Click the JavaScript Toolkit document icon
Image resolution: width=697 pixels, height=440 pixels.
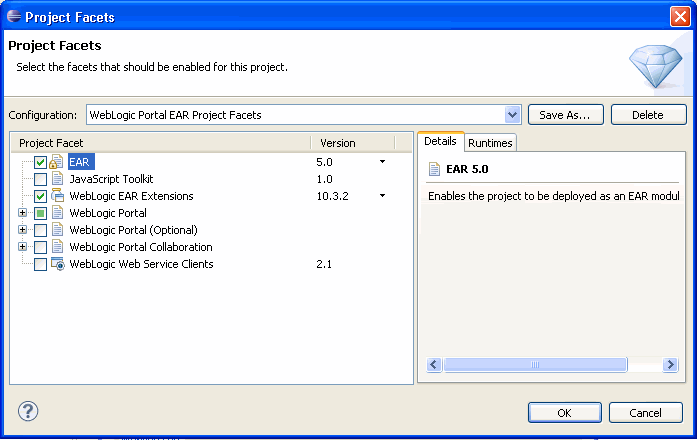click(x=57, y=179)
